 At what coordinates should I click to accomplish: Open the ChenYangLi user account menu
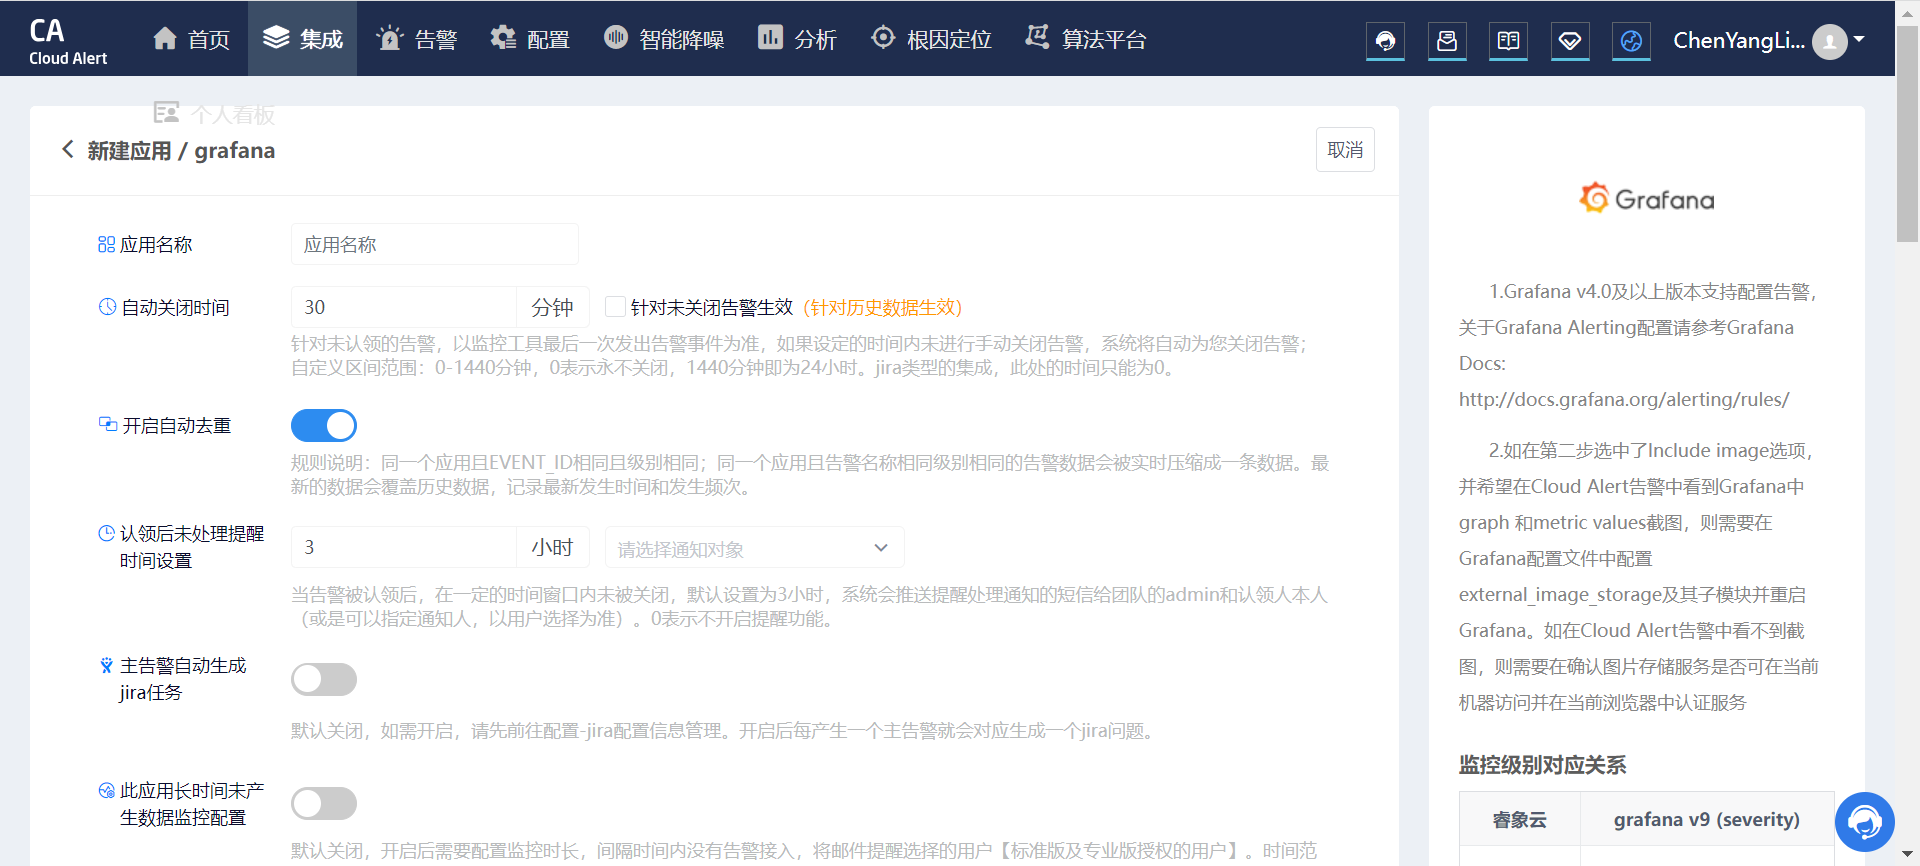pyautogui.click(x=1767, y=41)
